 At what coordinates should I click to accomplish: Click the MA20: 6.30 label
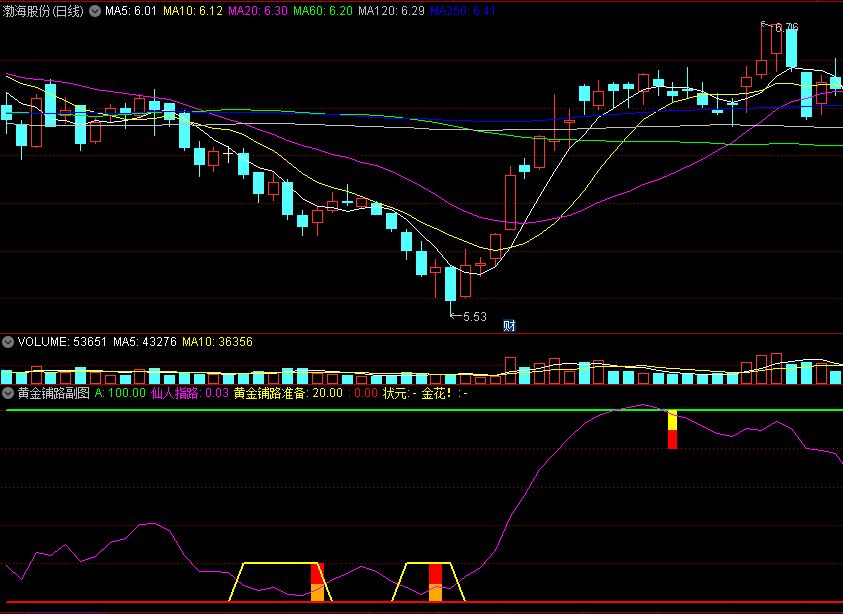258,11
